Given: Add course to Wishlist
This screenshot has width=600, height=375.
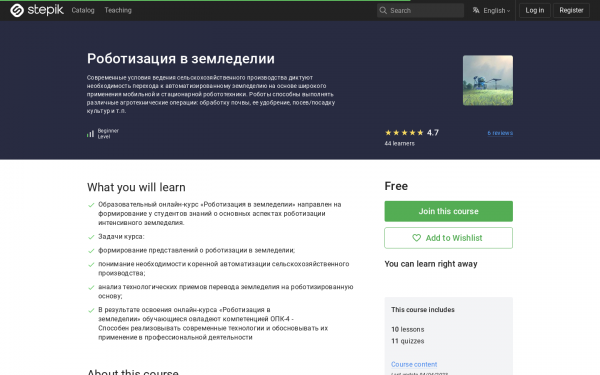Looking at the screenshot, I should pyautogui.click(x=448, y=238).
